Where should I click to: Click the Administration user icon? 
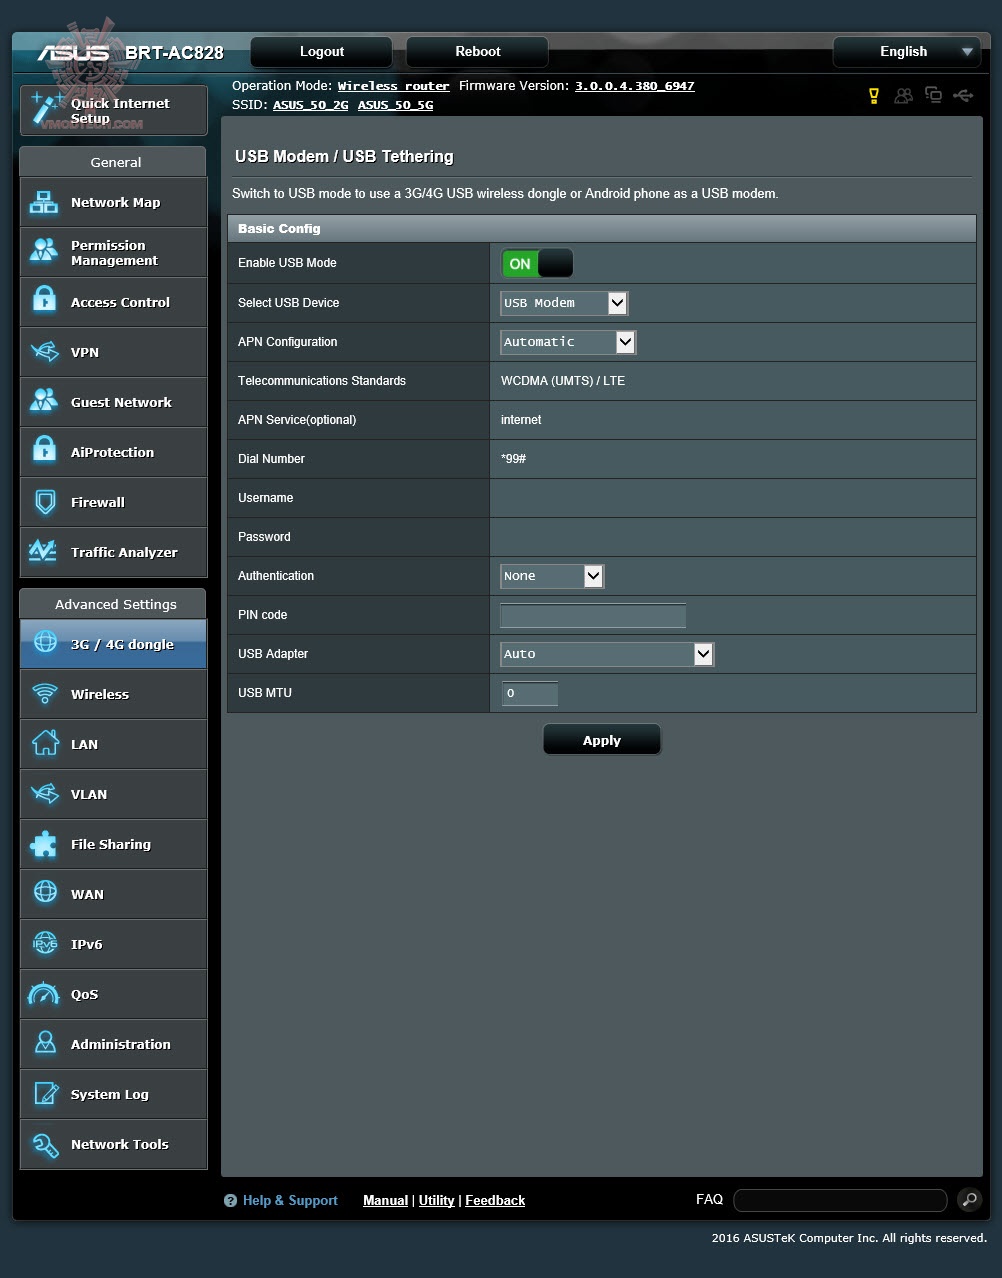click(45, 1044)
